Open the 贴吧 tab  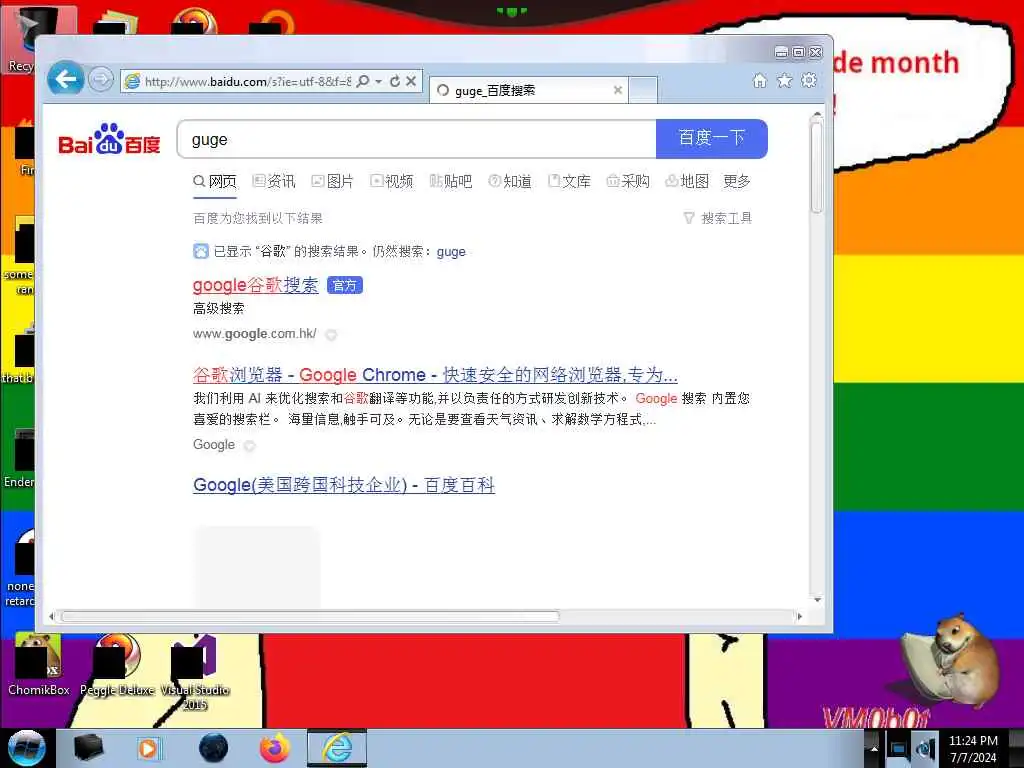tap(451, 182)
